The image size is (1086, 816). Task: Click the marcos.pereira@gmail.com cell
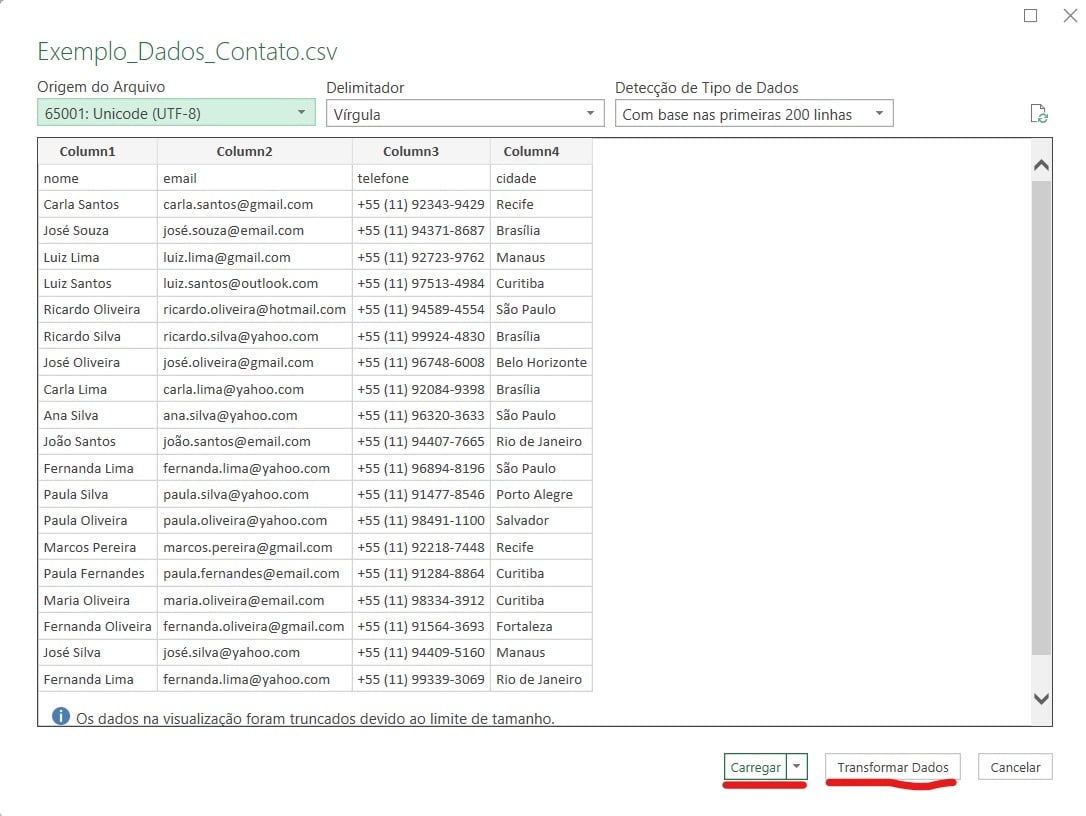coord(255,547)
